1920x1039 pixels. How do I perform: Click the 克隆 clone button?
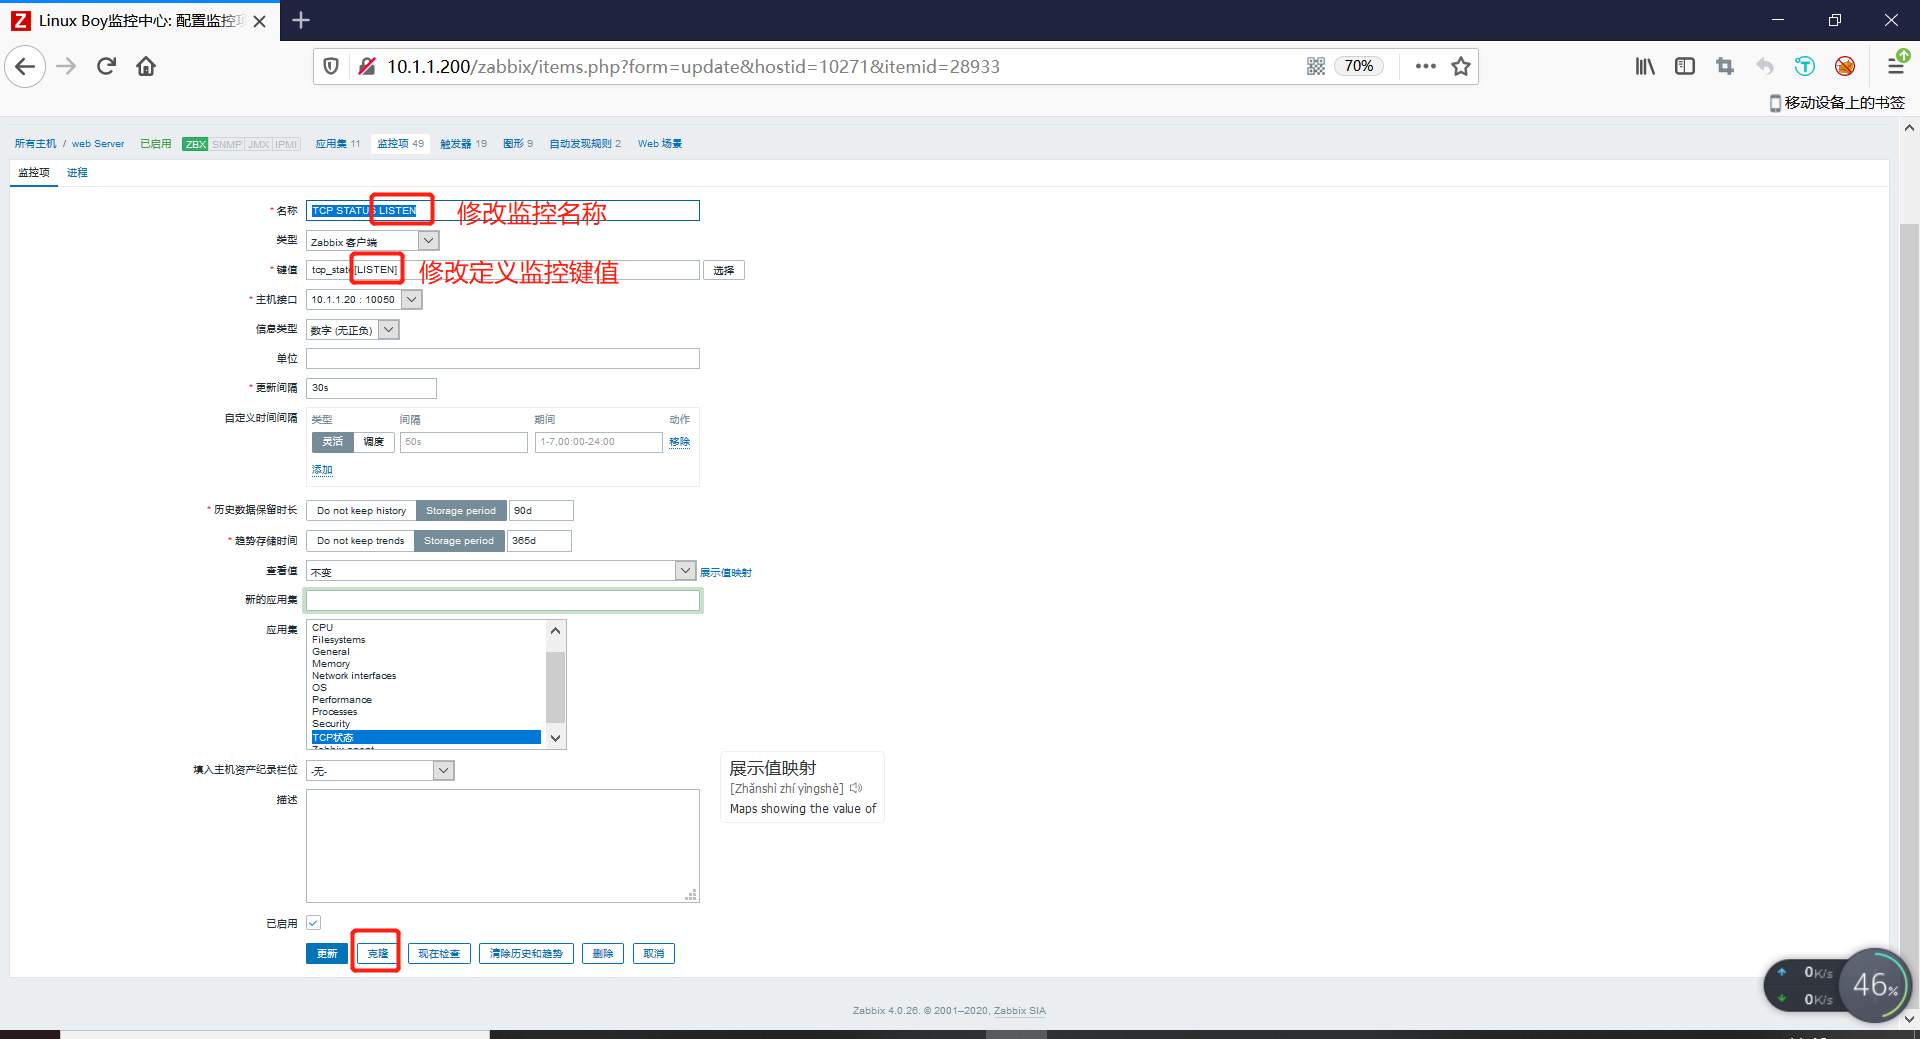pyautogui.click(x=377, y=954)
